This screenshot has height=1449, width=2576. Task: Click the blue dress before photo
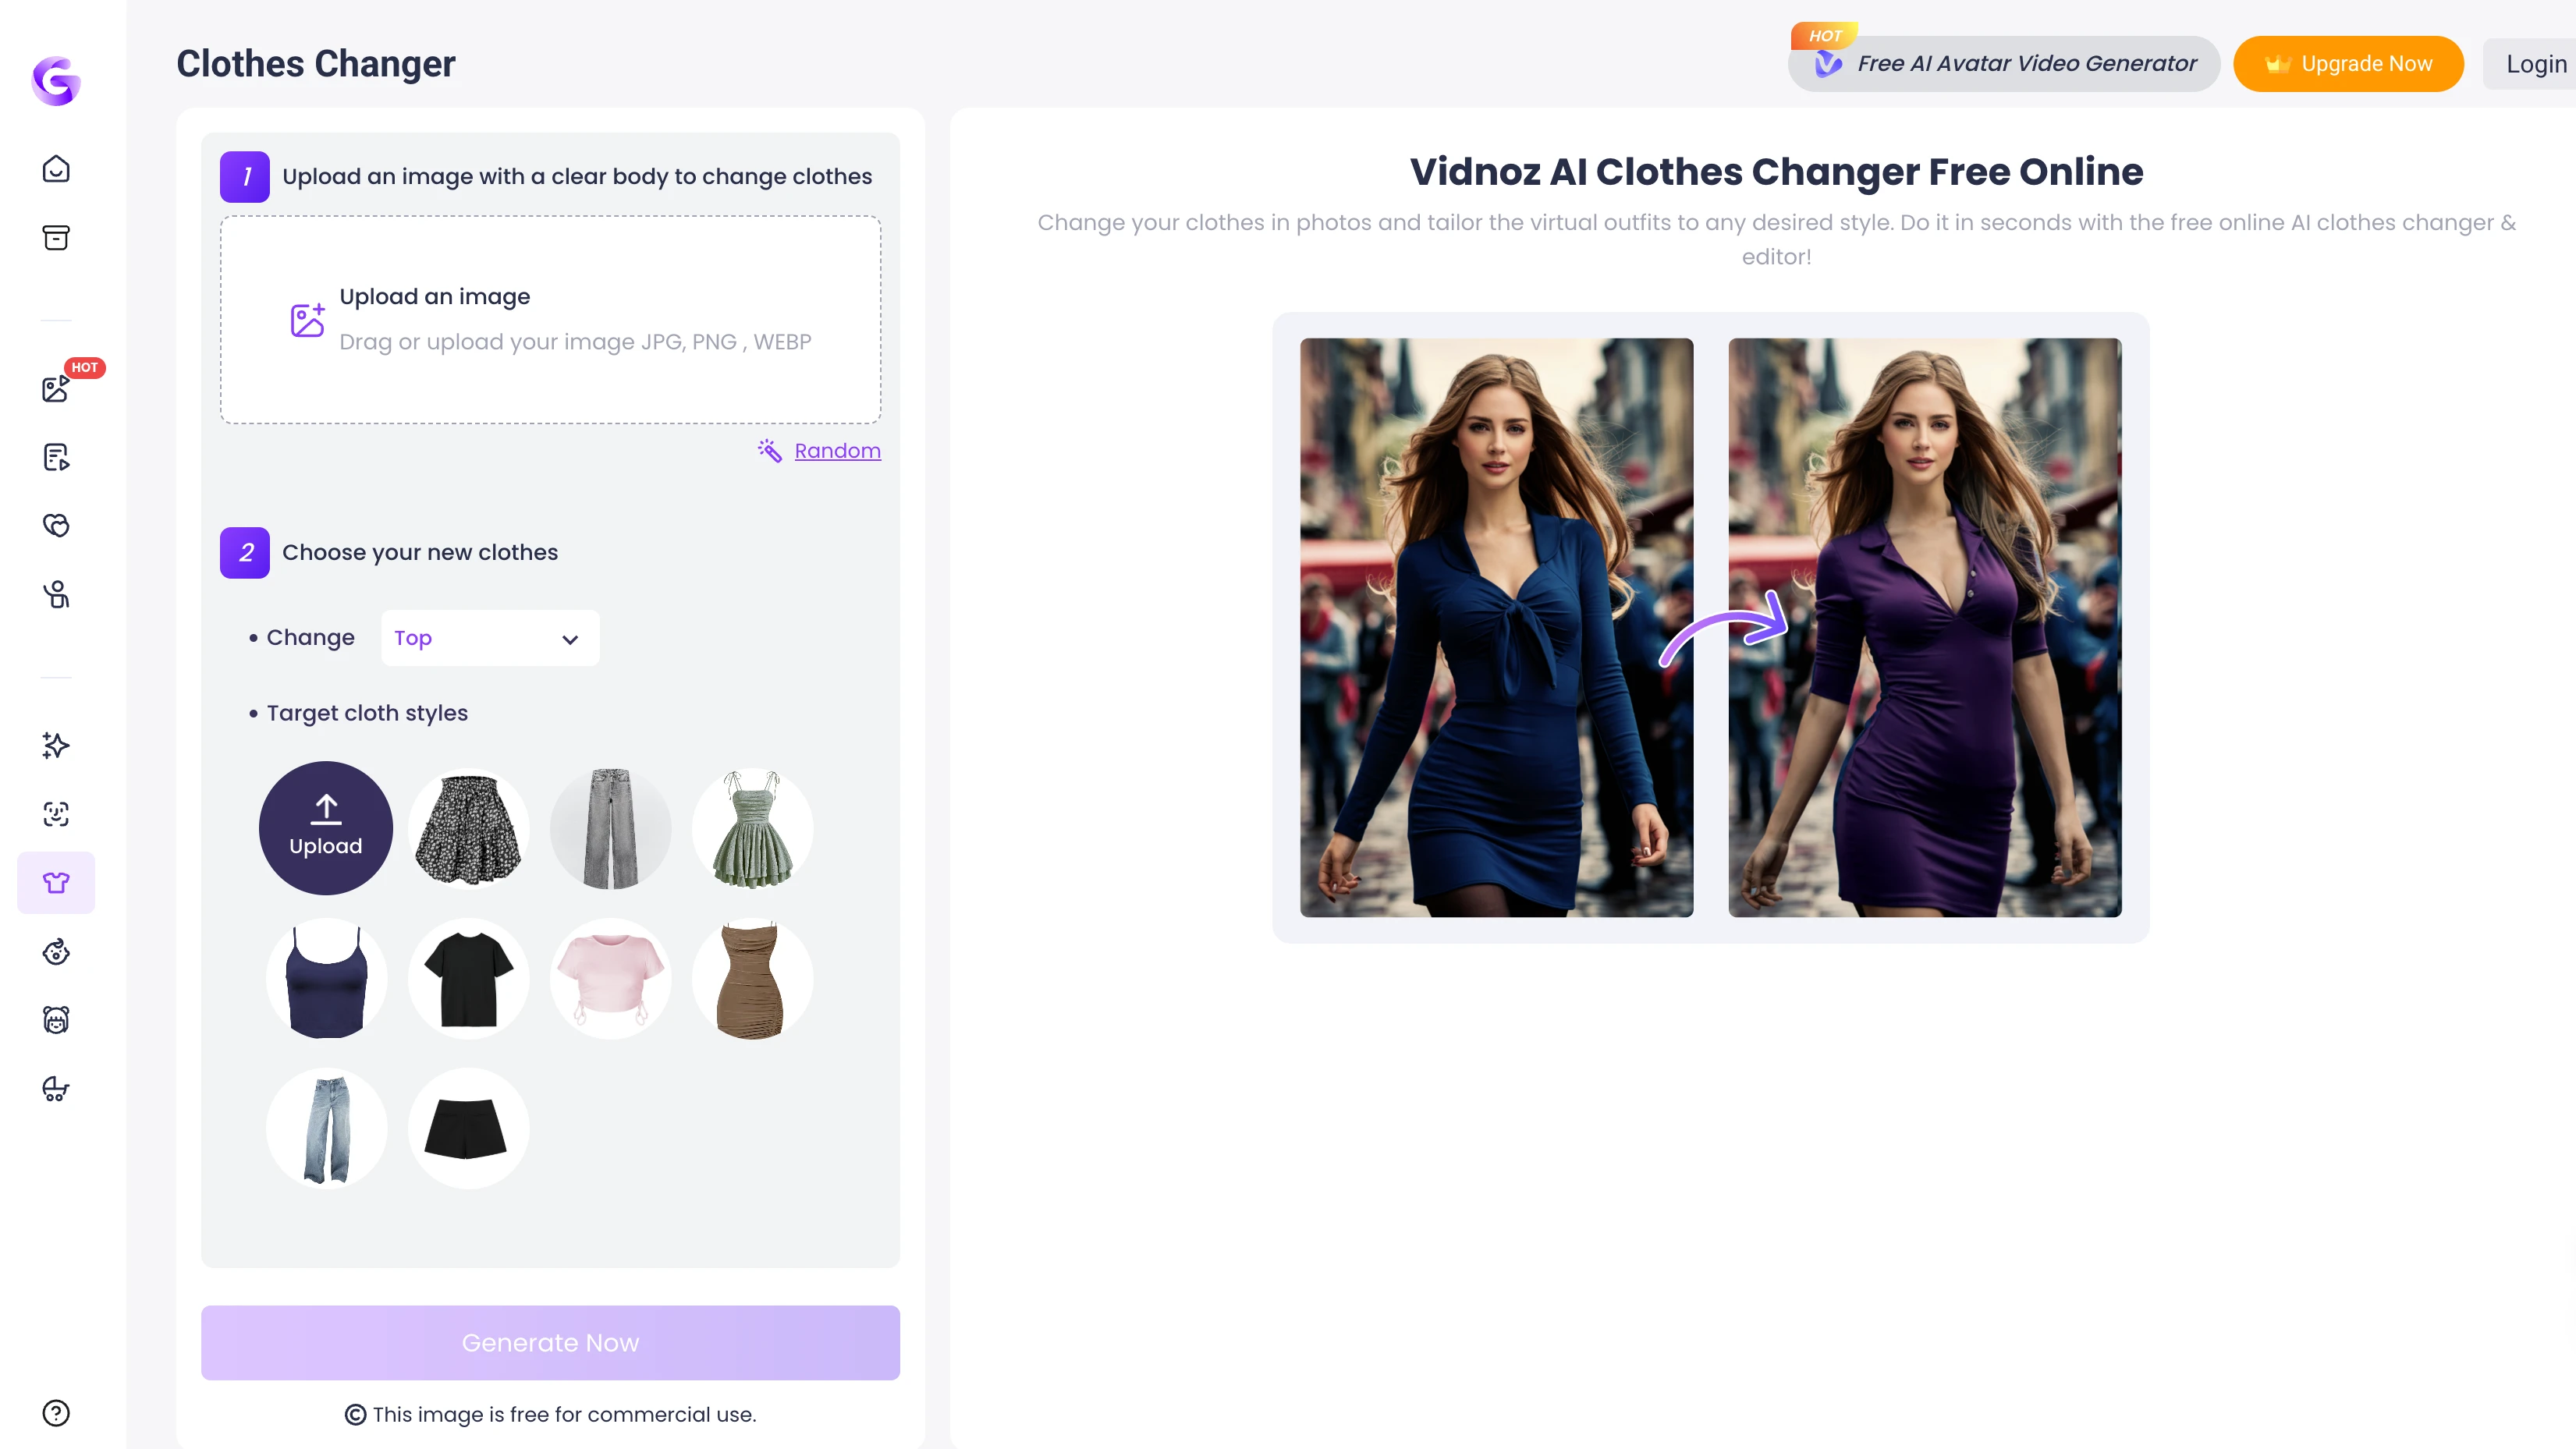[1496, 627]
